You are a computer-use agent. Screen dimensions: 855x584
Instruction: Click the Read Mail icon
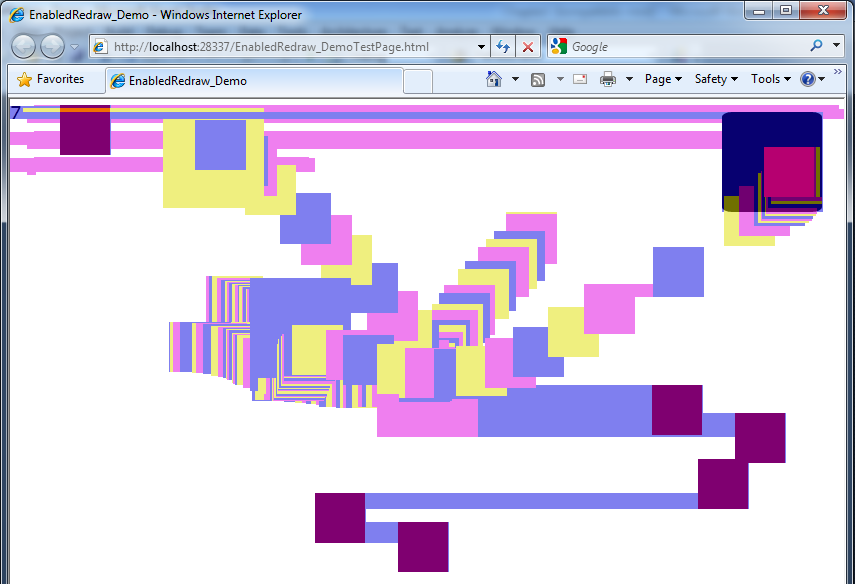[x=580, y=79]
